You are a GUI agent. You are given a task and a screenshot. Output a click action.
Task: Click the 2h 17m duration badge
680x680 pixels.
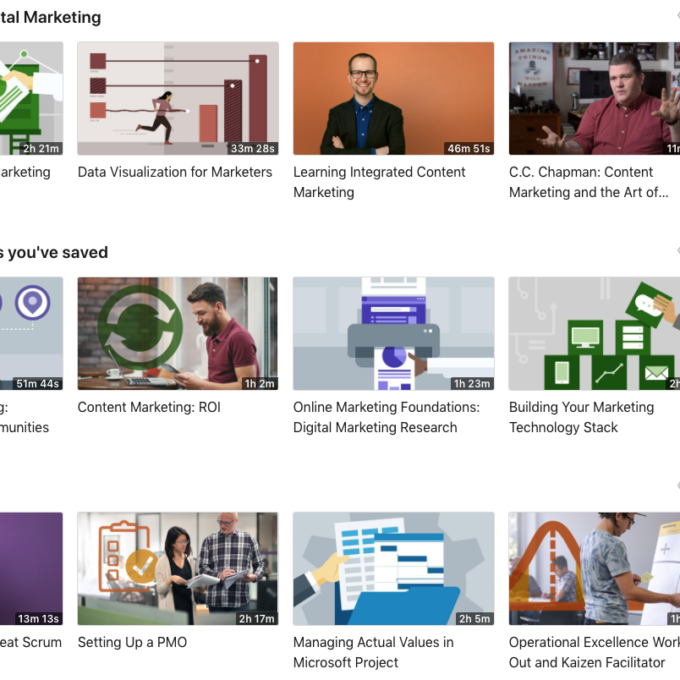(256, 619)
